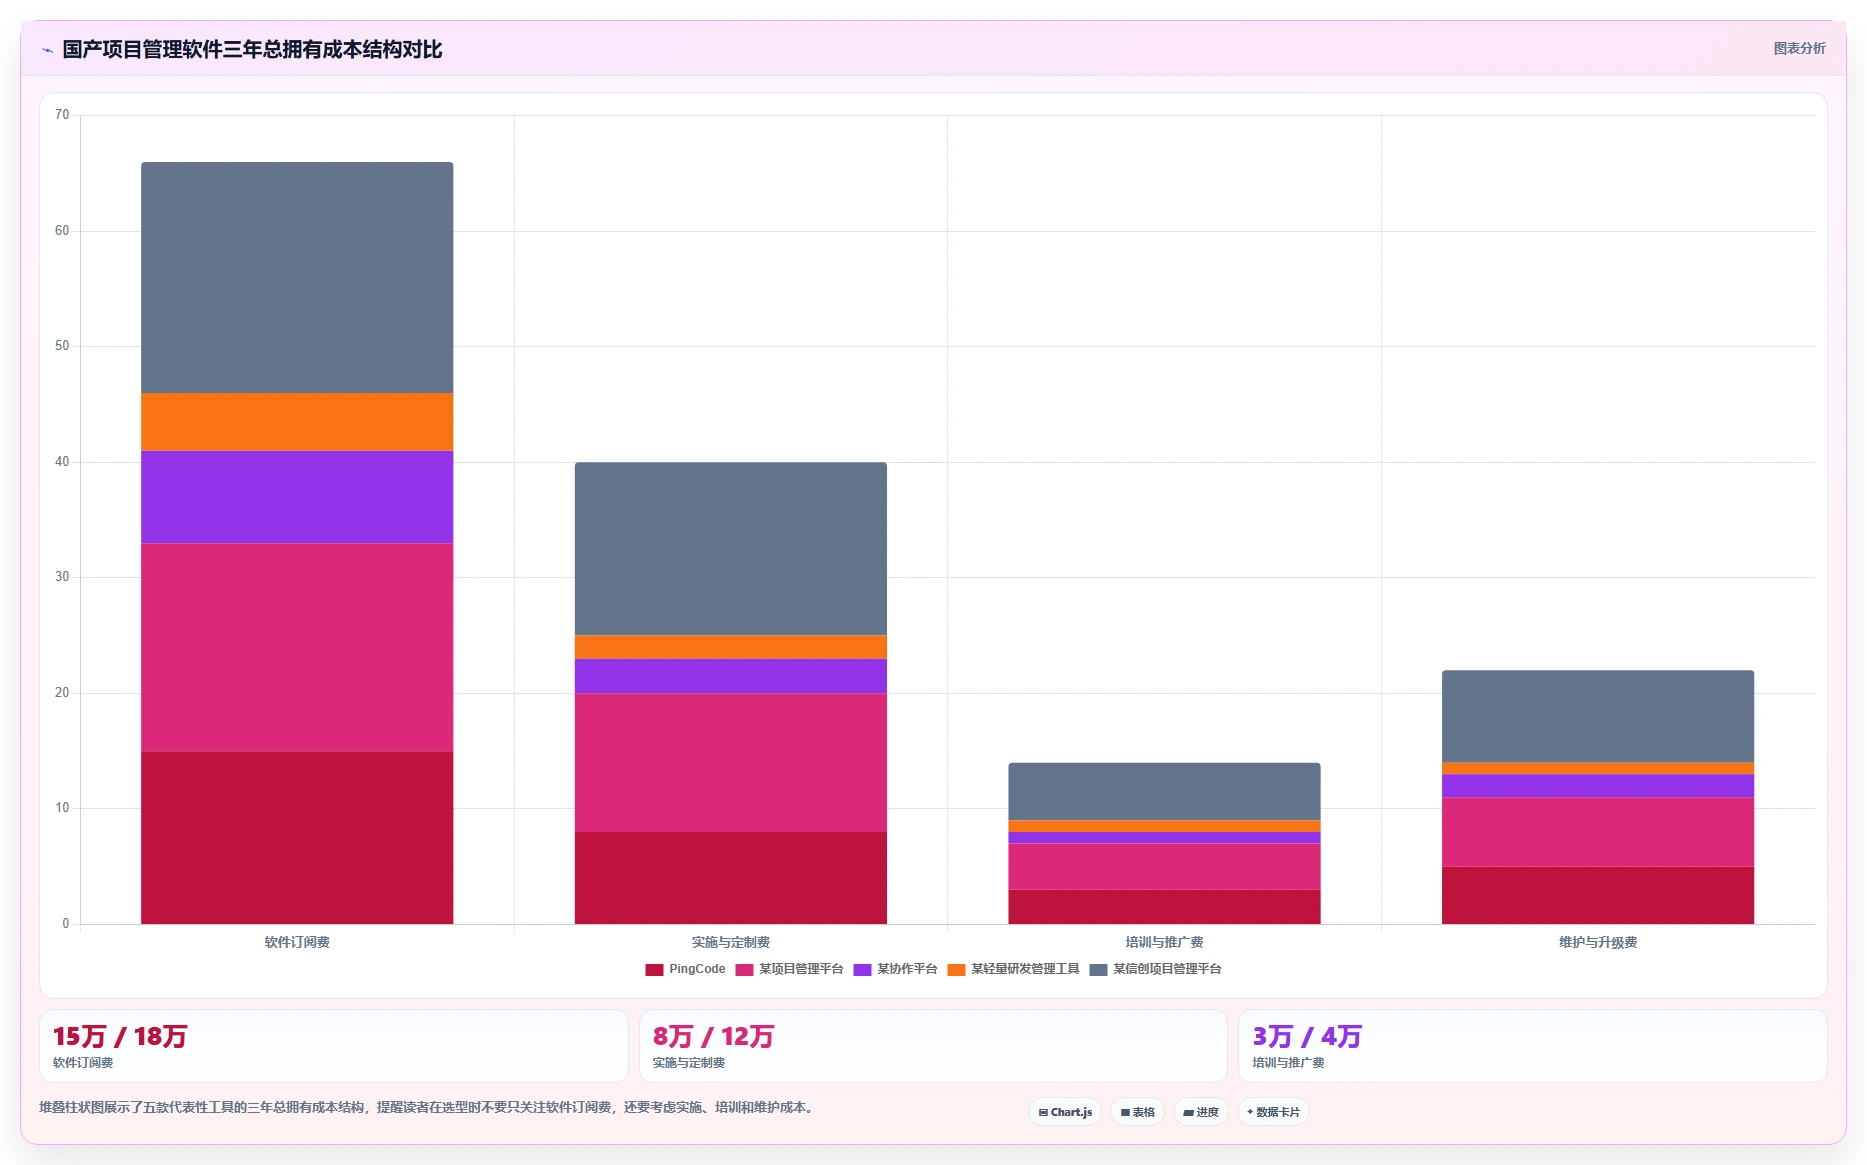Click the Chart.js tag
The width and height of the screenshot is (1867, 1165).
(1065, 1112)
